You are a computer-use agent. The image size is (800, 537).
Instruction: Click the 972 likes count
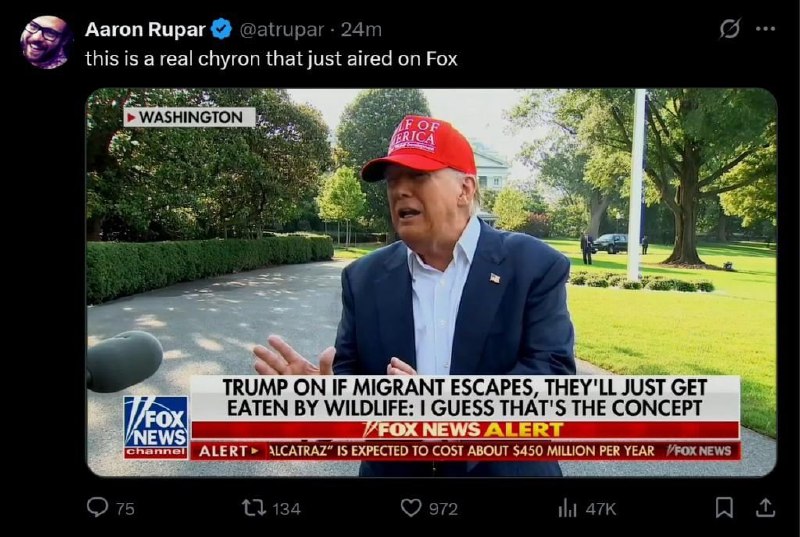(x=443, y=509)
